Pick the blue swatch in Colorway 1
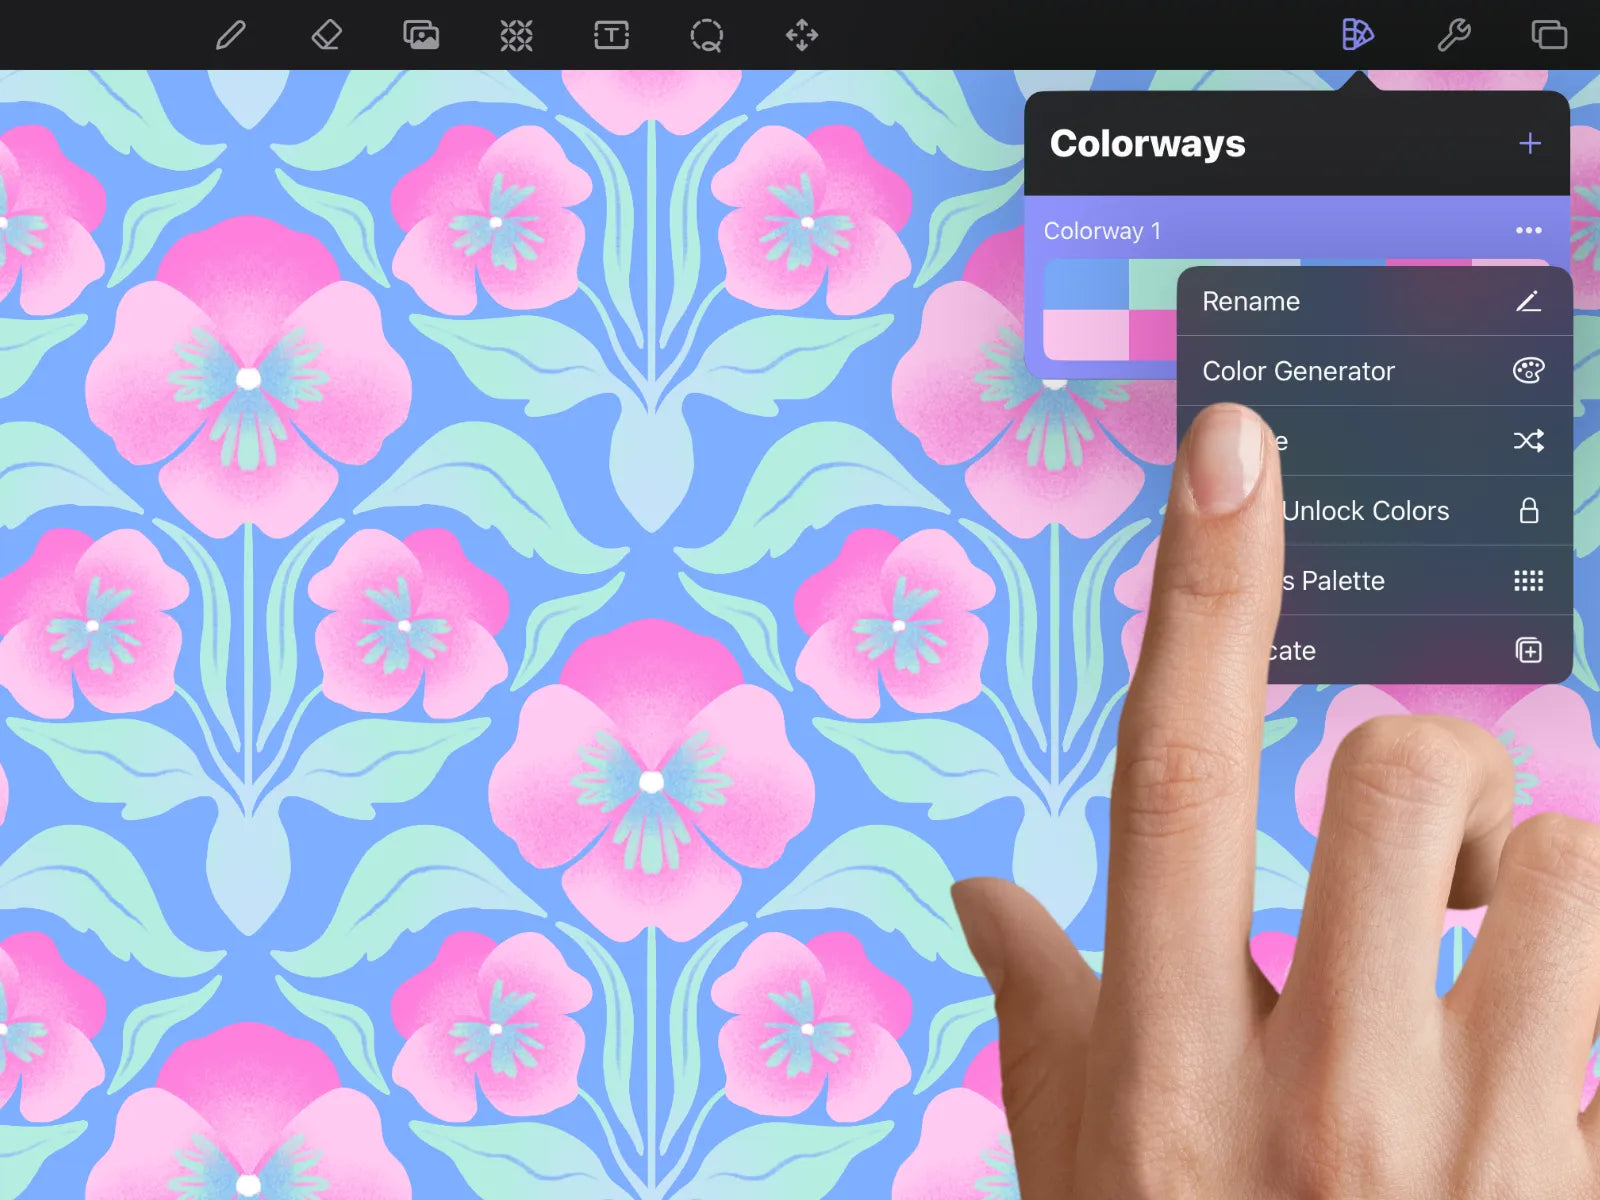Viewport: 1600px width, 1200px height. [1086, 285]
